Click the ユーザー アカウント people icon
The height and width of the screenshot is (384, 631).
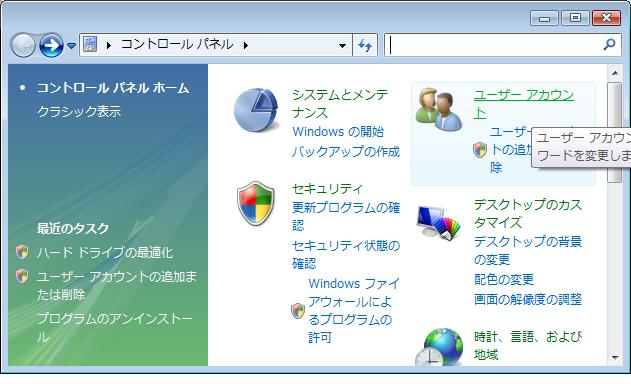point(439,109)
